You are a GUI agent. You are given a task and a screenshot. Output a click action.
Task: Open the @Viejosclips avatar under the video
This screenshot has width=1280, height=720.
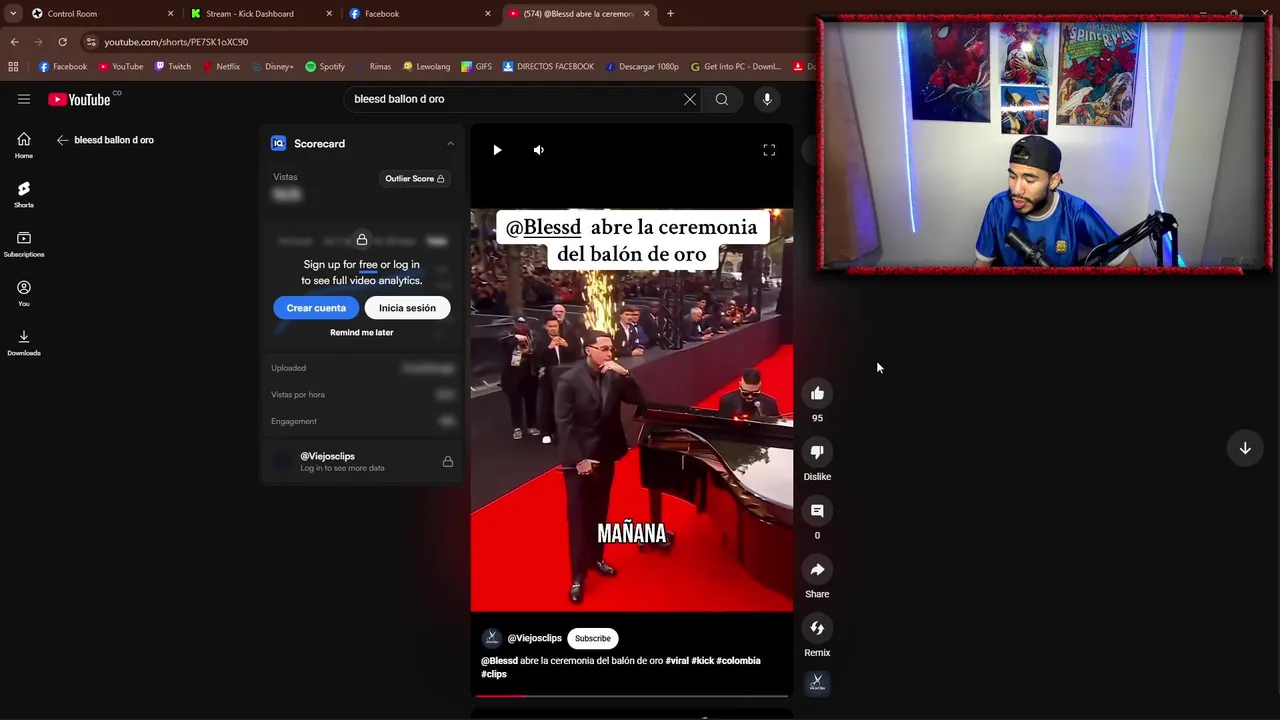click(x=491, y=638)
